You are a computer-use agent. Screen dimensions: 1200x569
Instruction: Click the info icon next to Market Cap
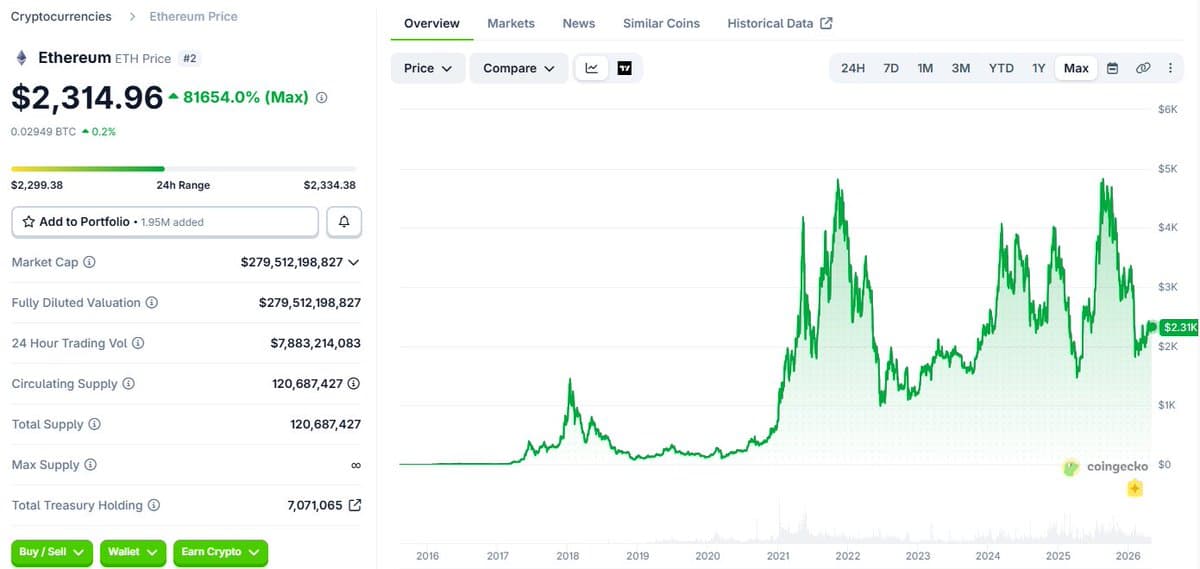tap(89, 262)
